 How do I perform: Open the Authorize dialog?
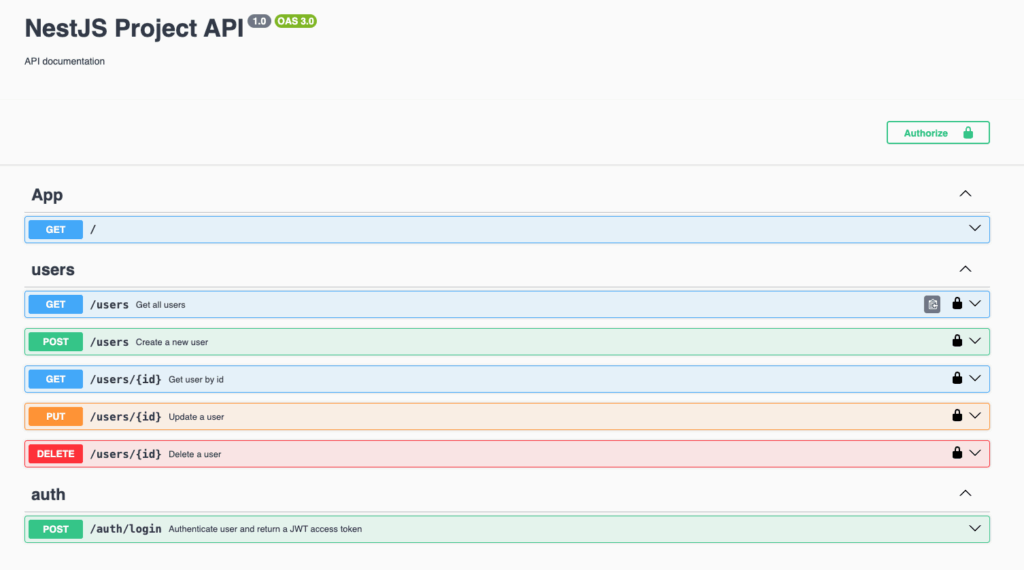click(937, 133)
